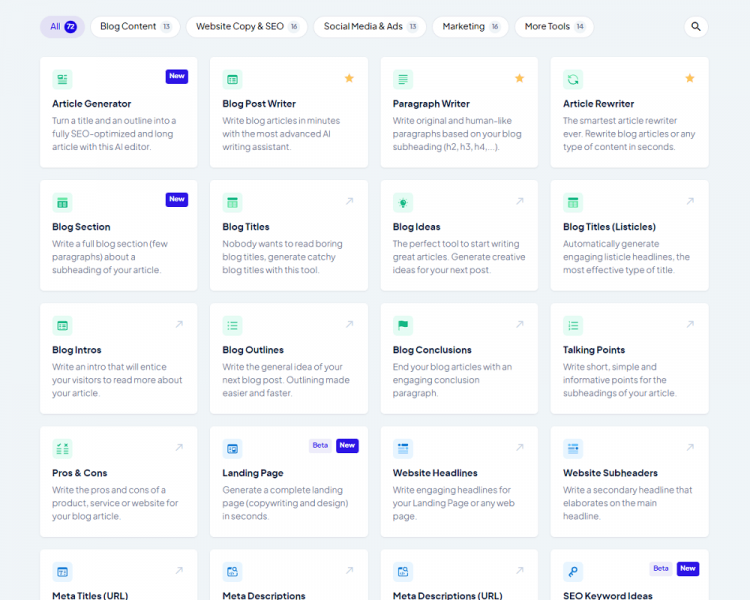
Task: Open the Article Rewriter title
Action: click(x=598, y=104)
